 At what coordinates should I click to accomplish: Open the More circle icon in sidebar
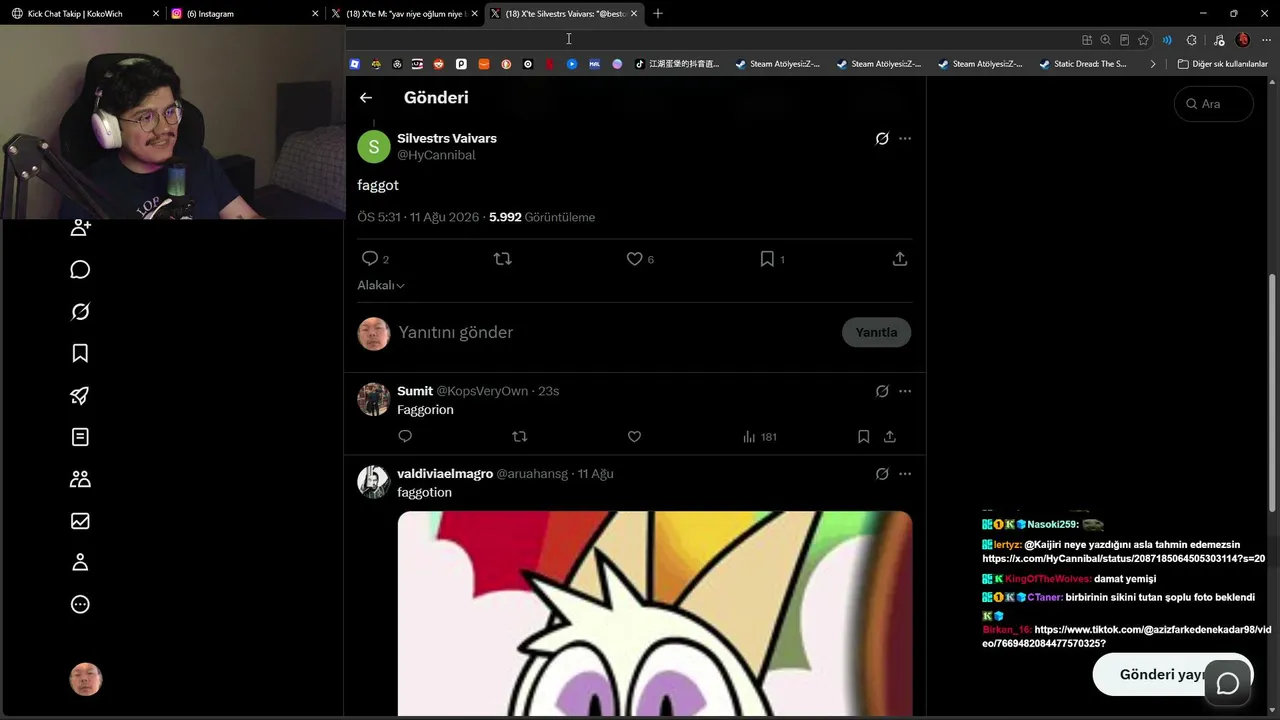[81, 604]
